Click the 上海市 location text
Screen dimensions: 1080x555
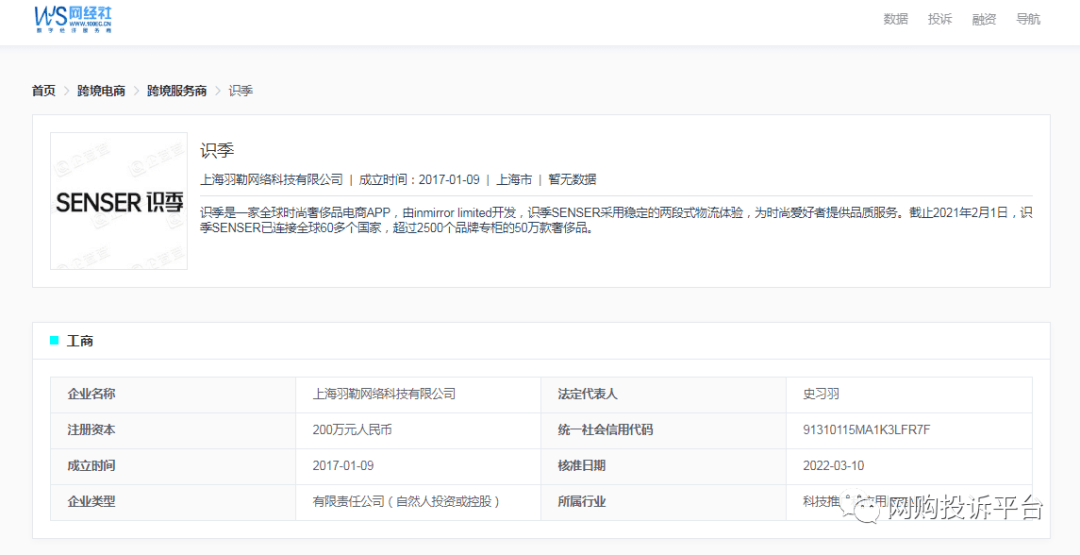pyautogui.click(x=514, y=180)
